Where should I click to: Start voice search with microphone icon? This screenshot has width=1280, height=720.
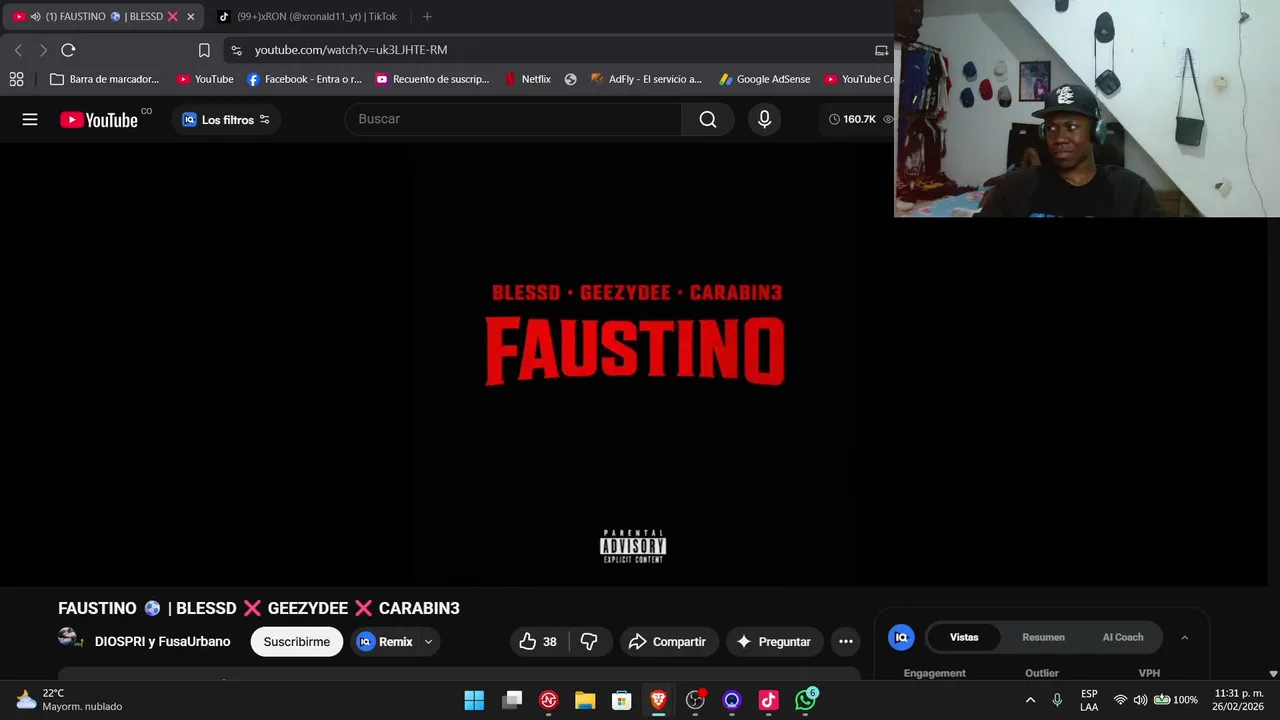click(x=764, y=119)
